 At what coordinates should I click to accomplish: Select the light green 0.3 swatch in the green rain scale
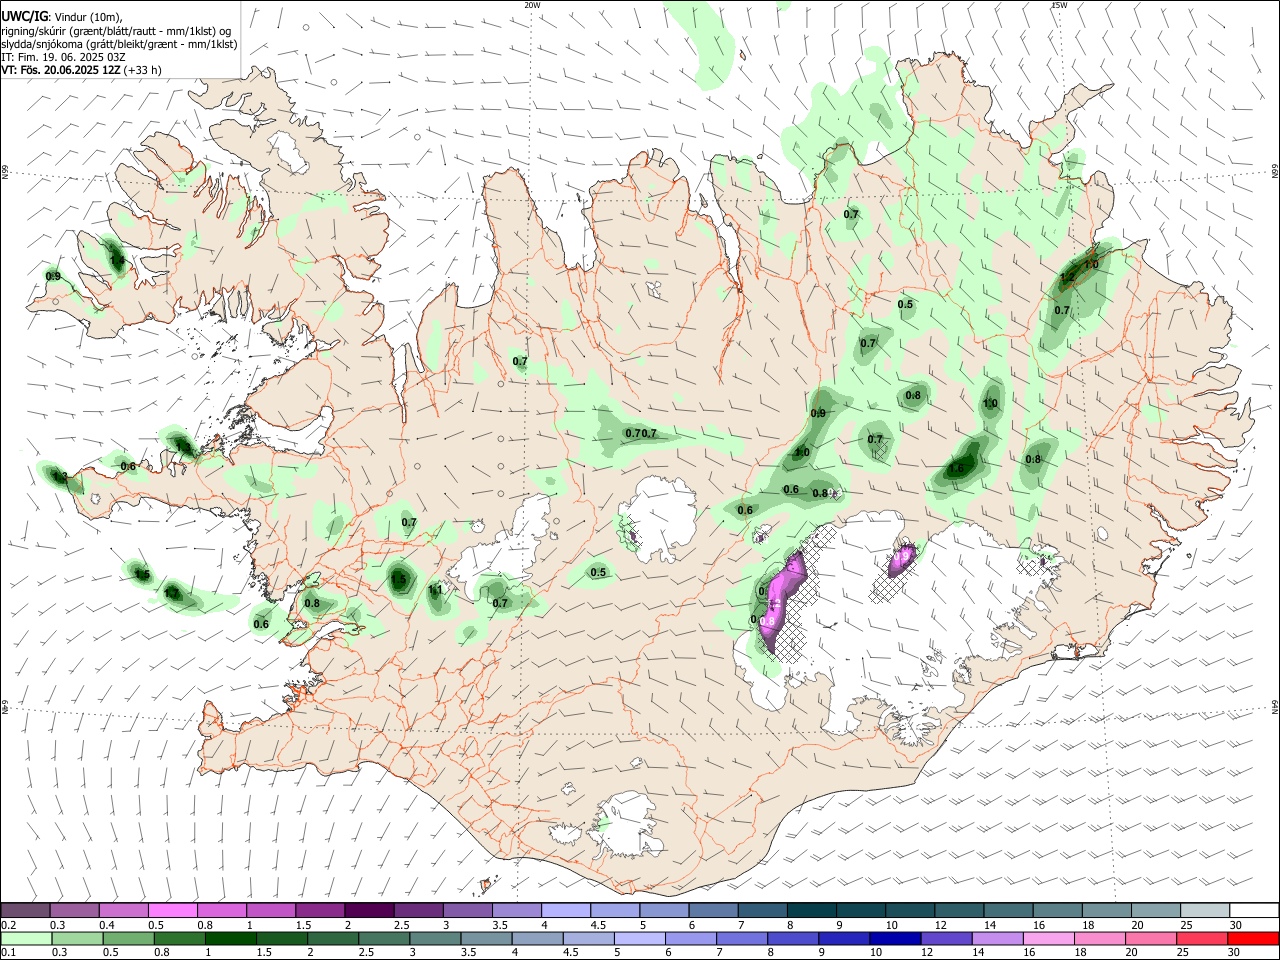[78, 938]
